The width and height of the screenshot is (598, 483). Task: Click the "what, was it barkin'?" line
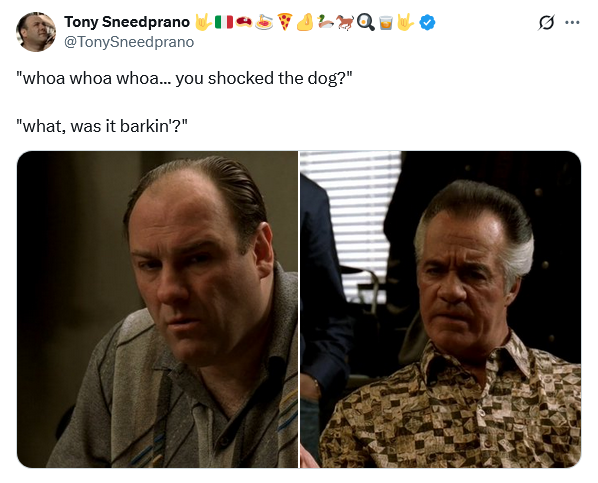(102, 126)
